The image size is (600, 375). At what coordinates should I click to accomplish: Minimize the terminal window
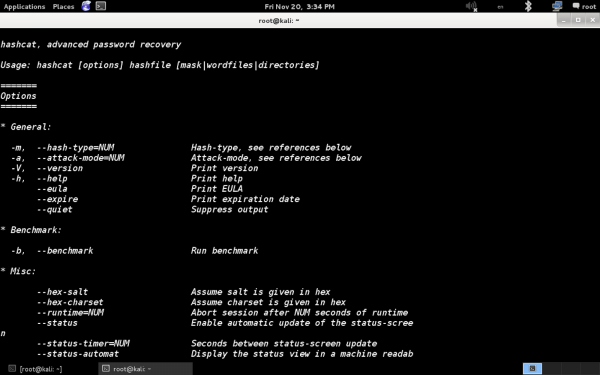[563, 20]
